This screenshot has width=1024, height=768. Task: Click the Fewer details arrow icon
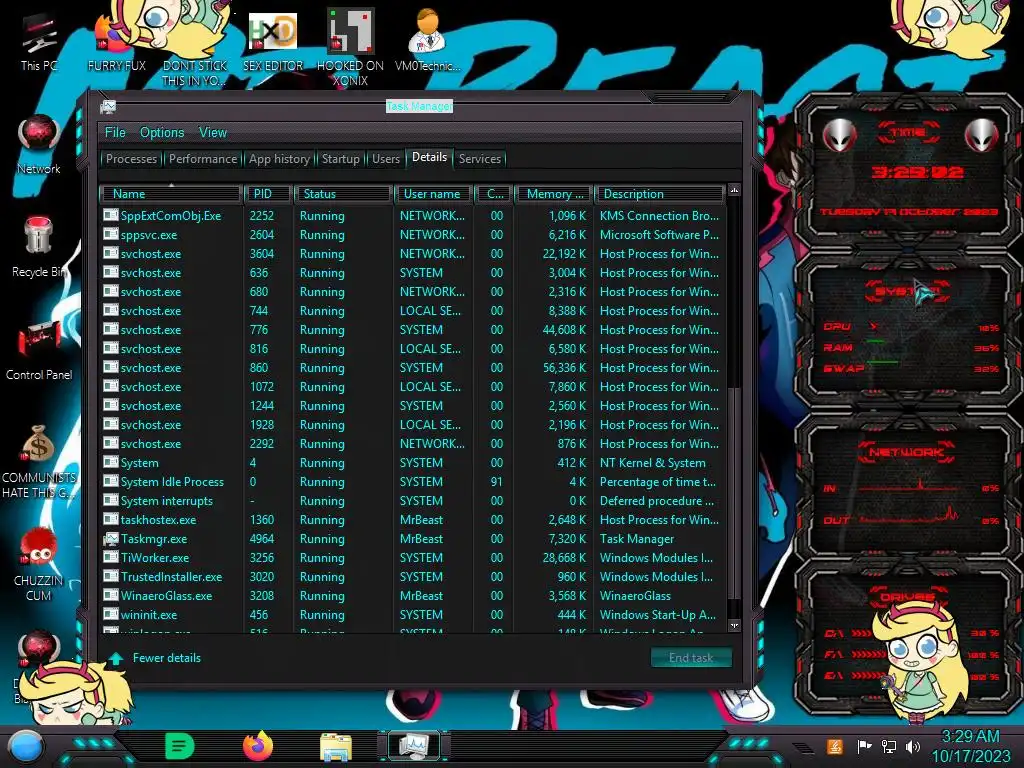[x=116, y=658]
